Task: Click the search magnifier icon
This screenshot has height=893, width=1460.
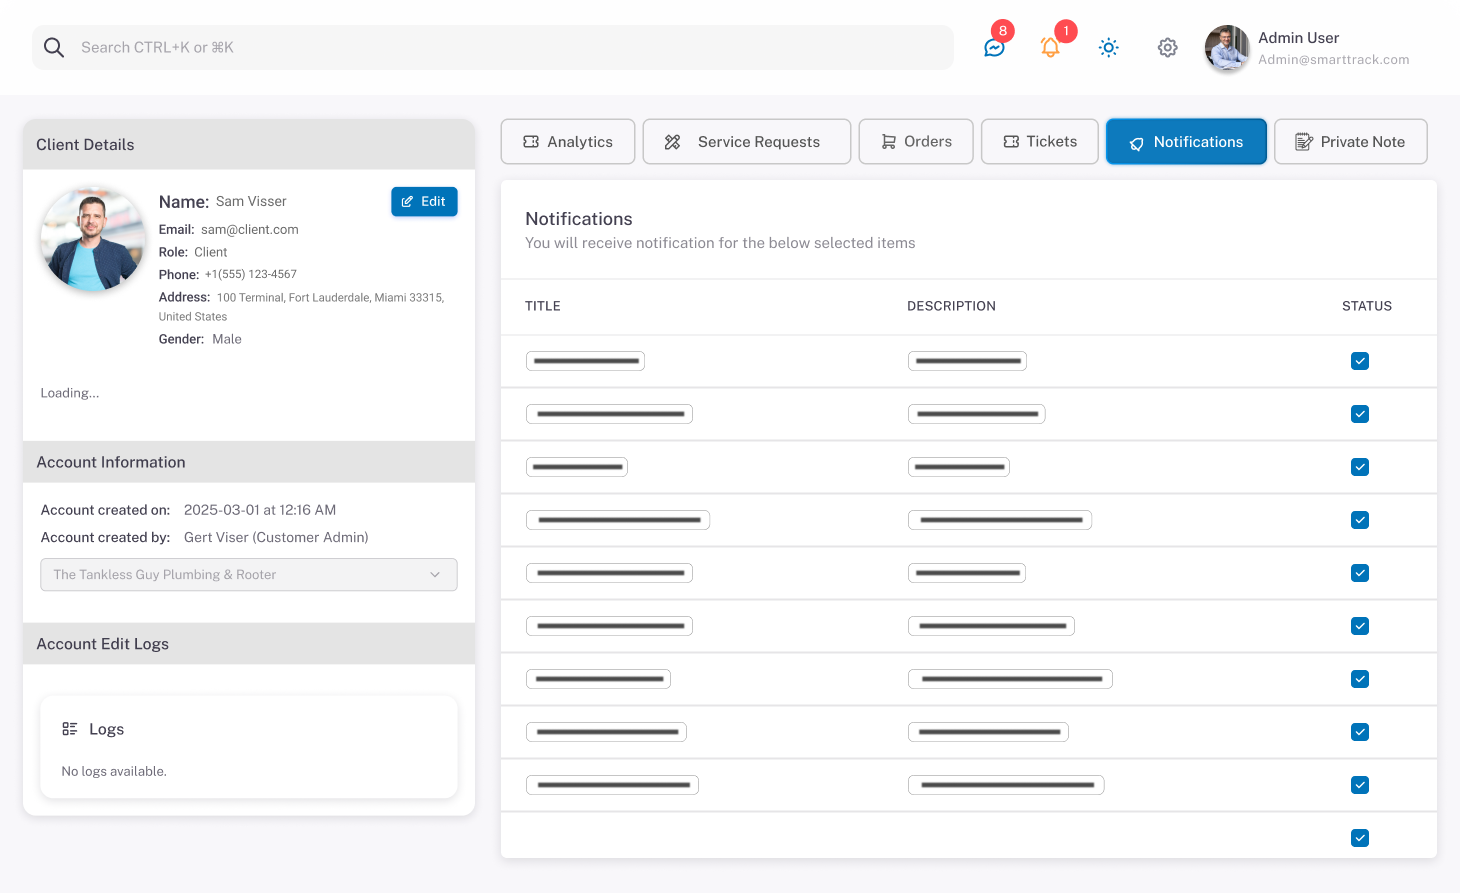Action: (x=54, y=48)
